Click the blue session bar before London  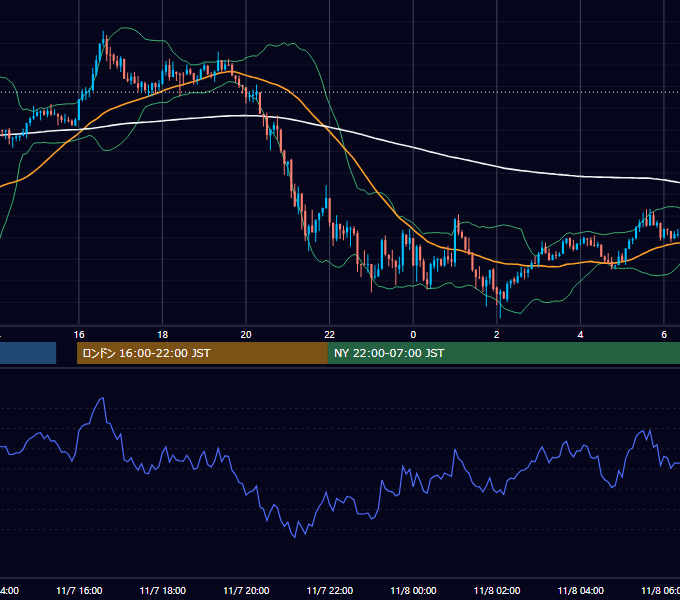(28, 353)
